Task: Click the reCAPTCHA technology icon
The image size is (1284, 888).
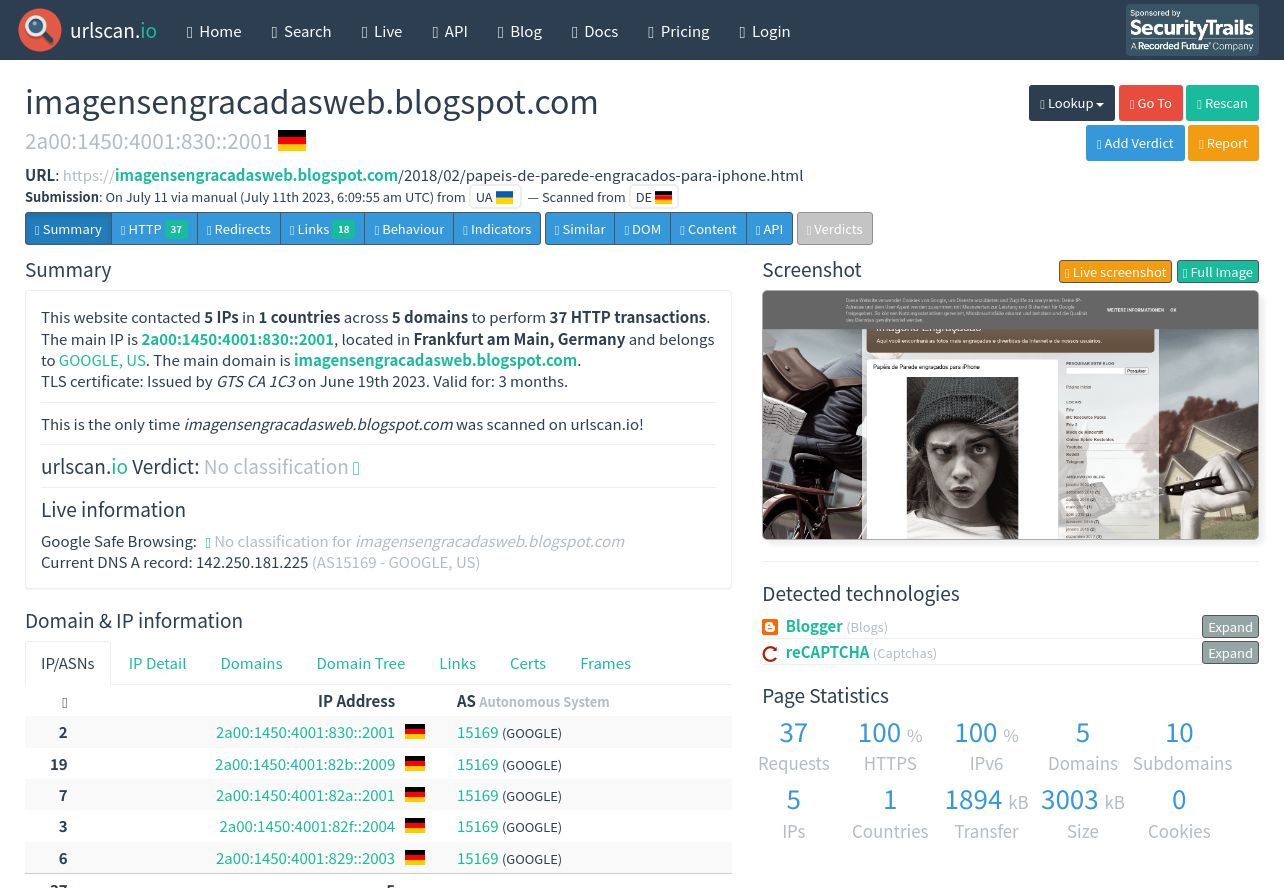Action: tap(770, 653)
